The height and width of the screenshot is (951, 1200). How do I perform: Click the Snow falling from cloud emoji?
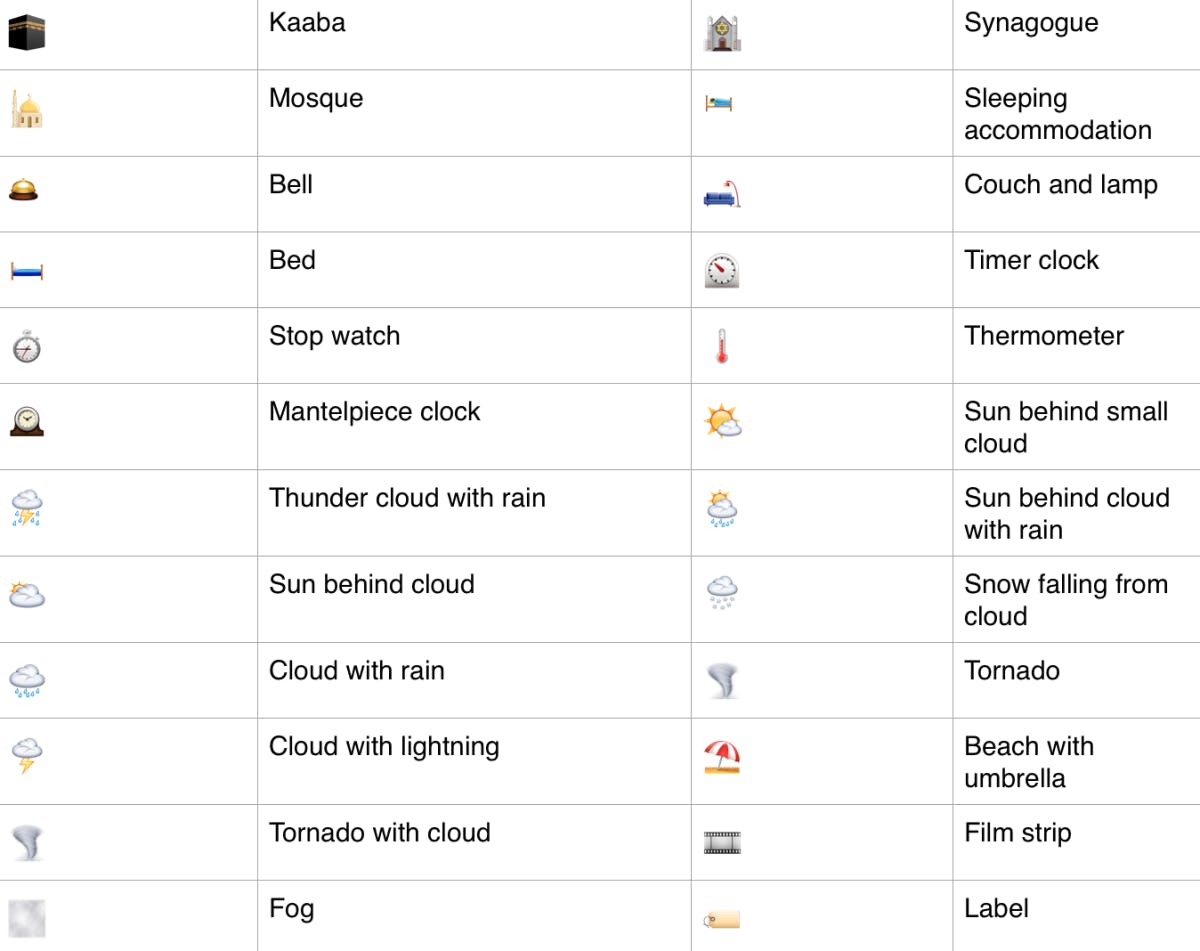(x=722, y=593)
